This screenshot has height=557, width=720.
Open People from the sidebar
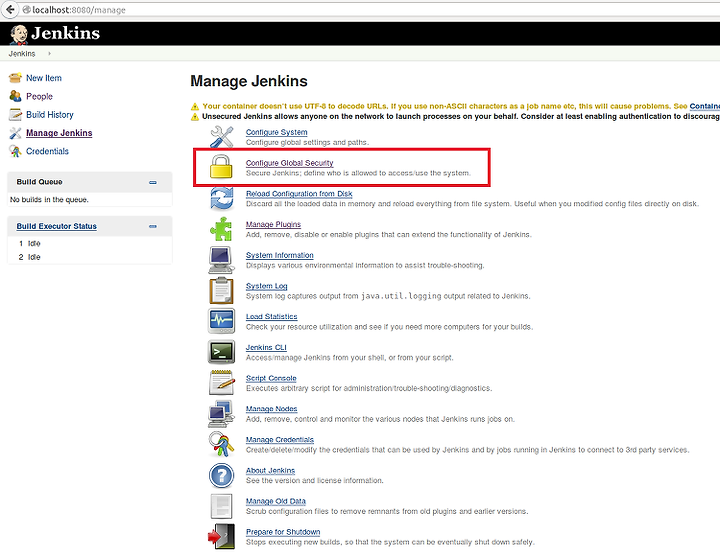point(39,96)
